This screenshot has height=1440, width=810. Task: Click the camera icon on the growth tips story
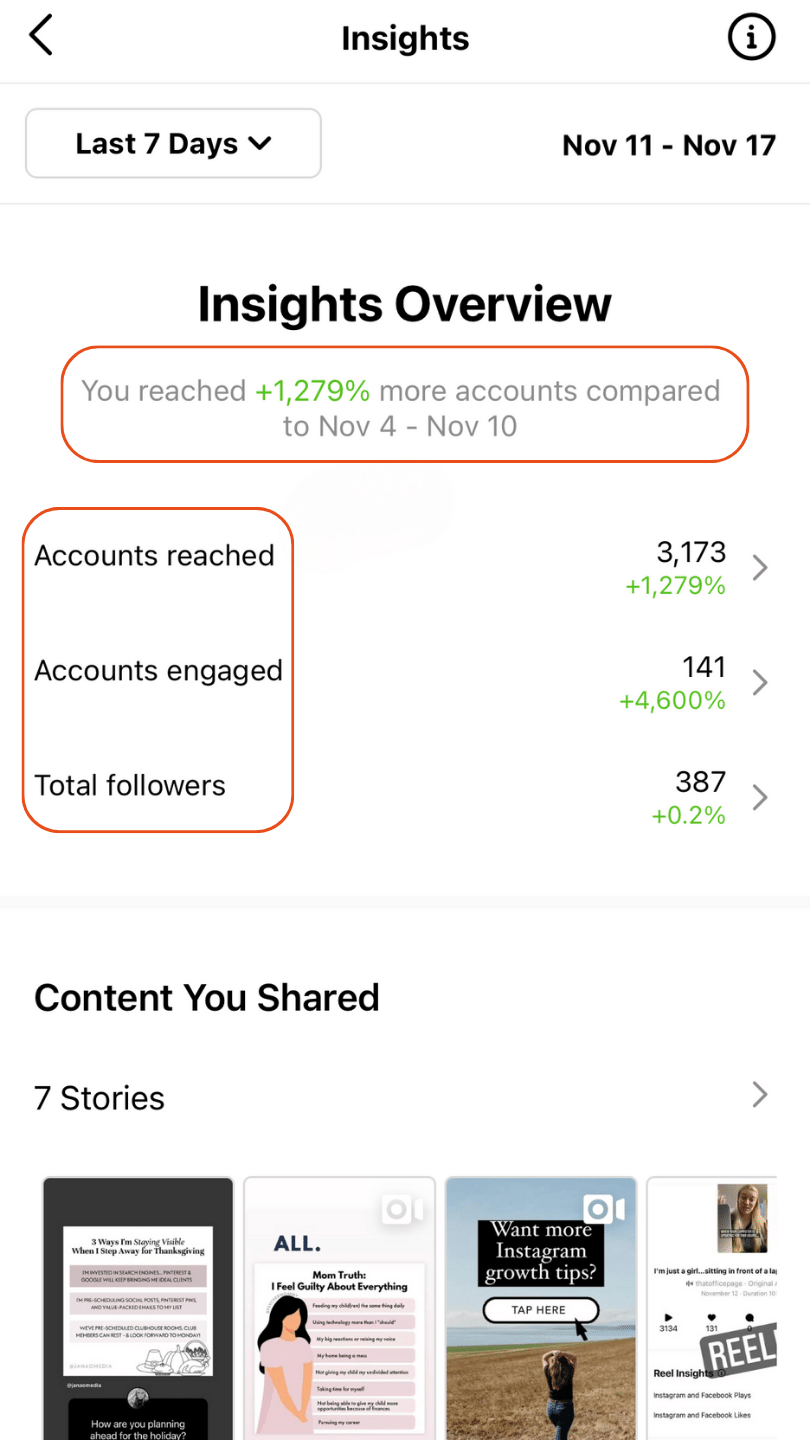[x=604, y=1207]
